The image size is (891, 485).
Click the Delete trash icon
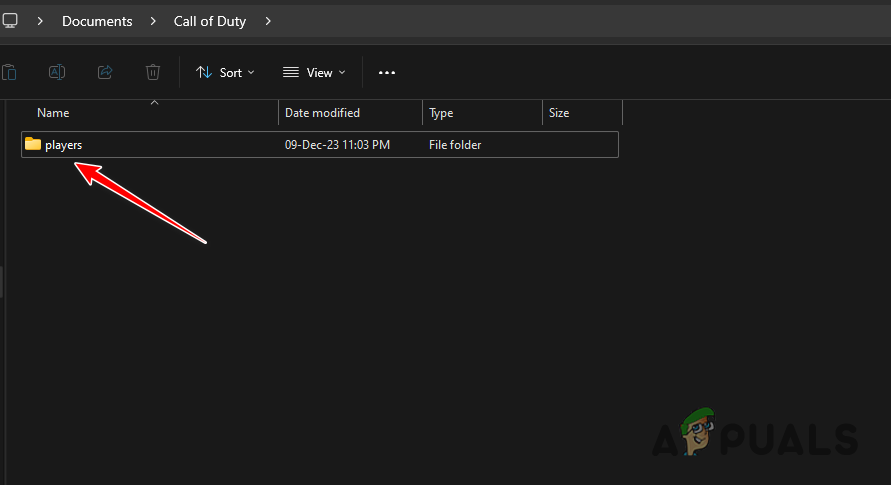[x=153, y=72]
